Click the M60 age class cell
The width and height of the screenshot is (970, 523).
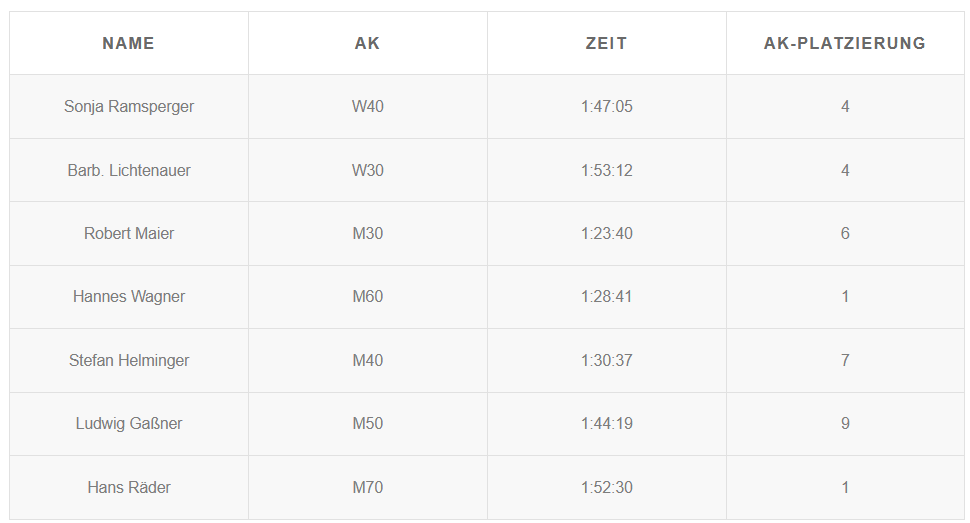click(x=368, y=296)
